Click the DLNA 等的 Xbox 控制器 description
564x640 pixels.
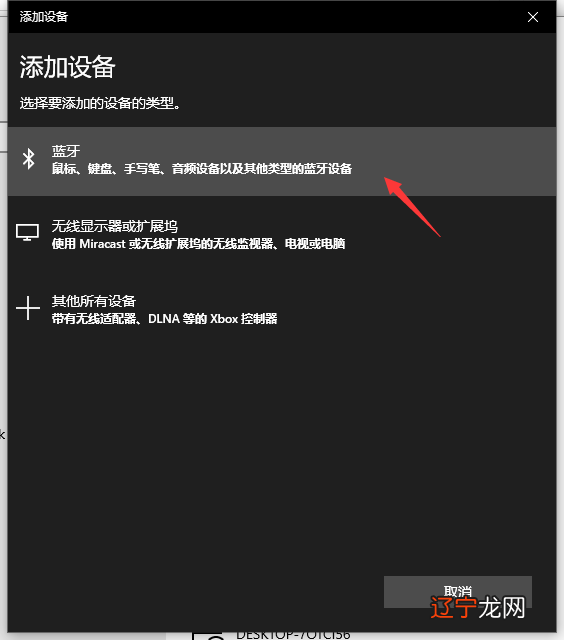[164, 318]
